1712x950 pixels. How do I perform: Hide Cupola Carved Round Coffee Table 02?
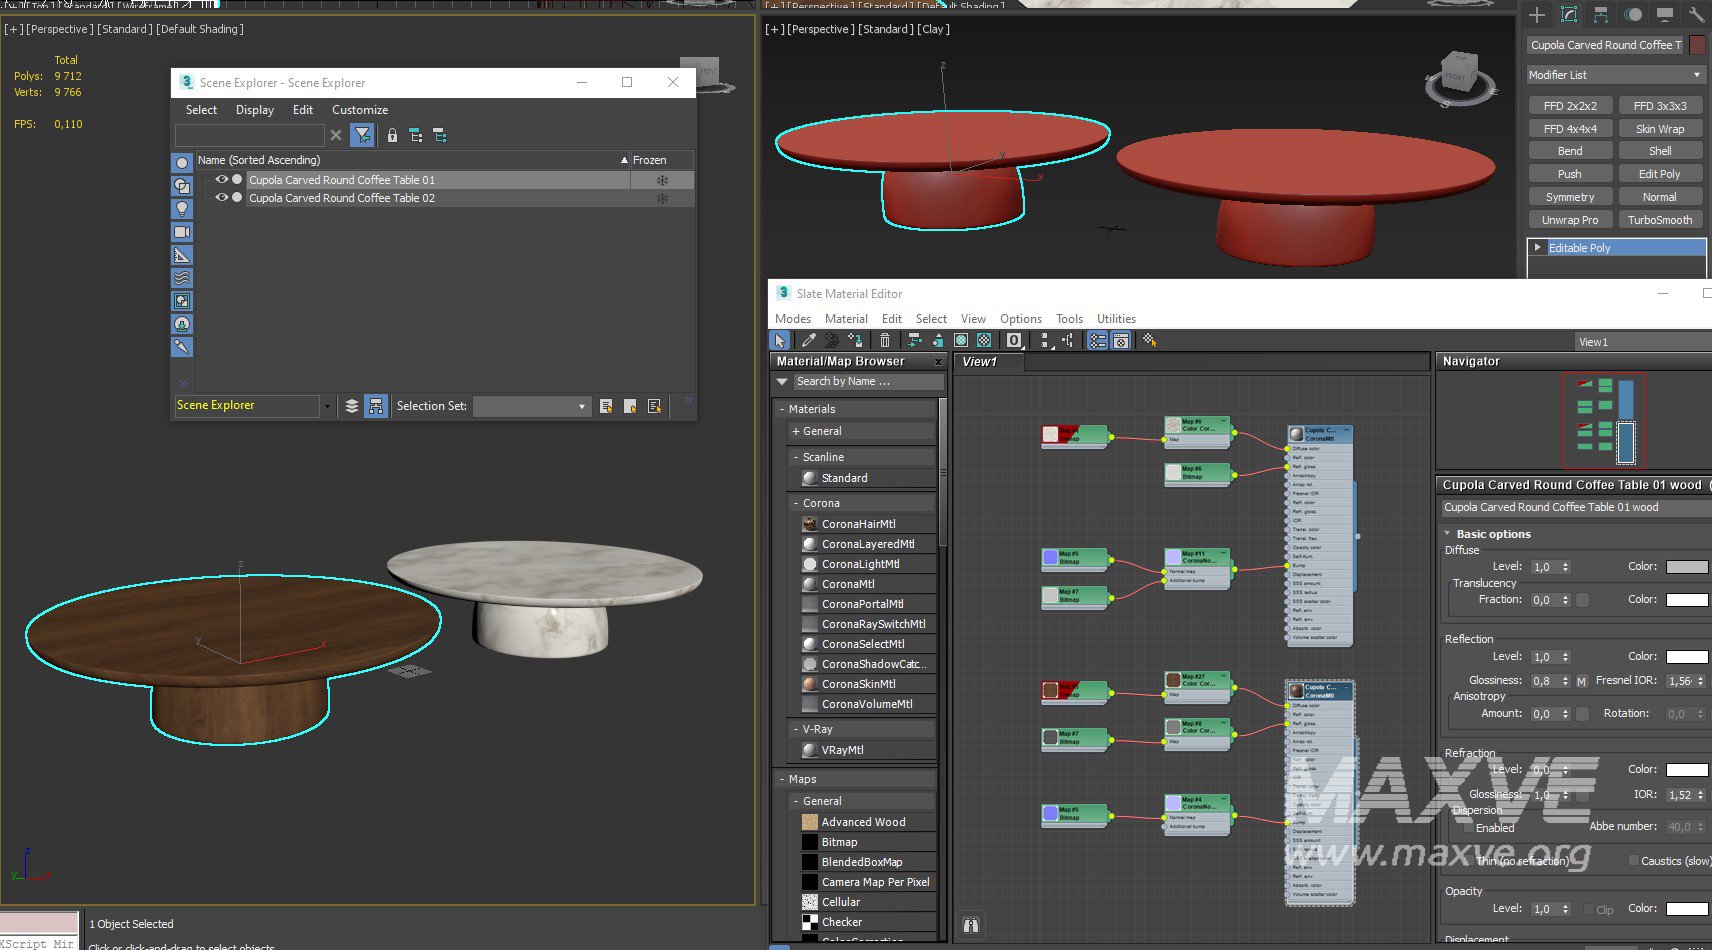point(222,198)
